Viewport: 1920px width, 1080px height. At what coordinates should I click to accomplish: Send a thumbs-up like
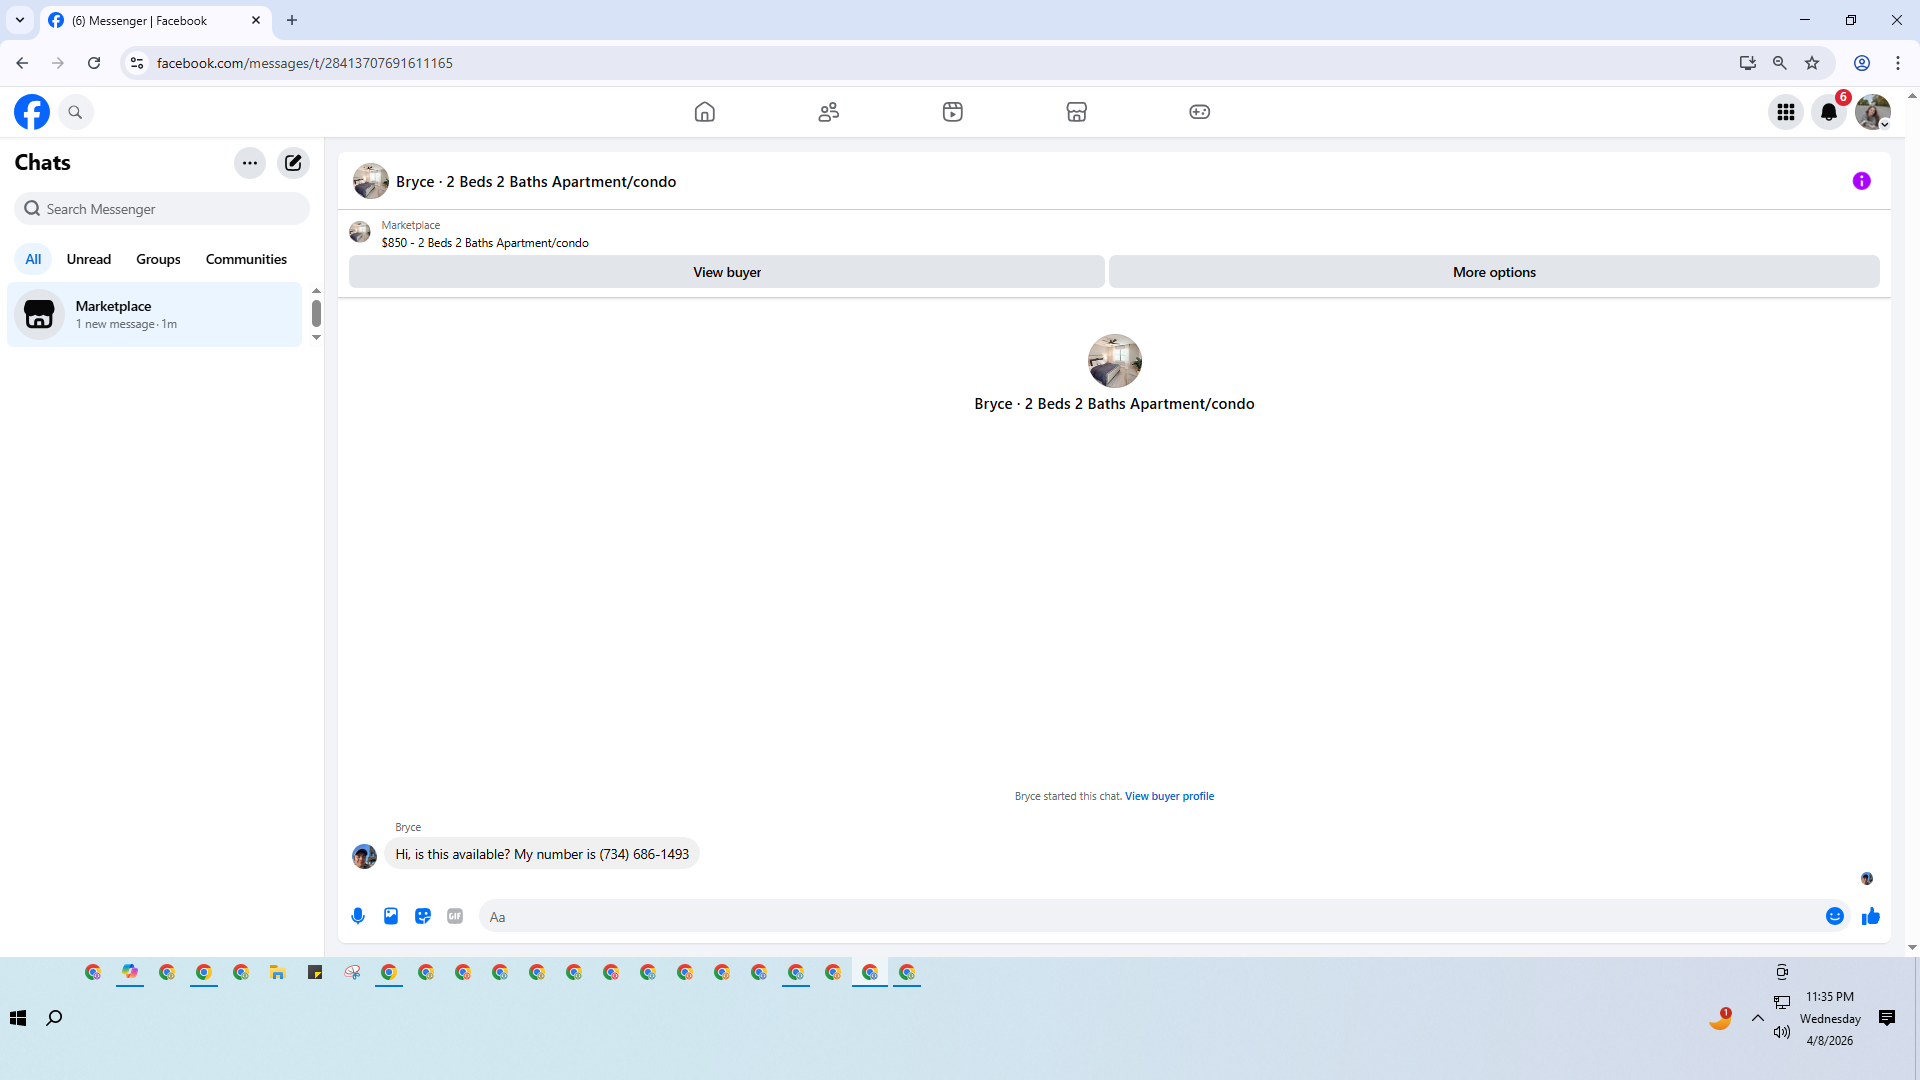point(1870,916)
